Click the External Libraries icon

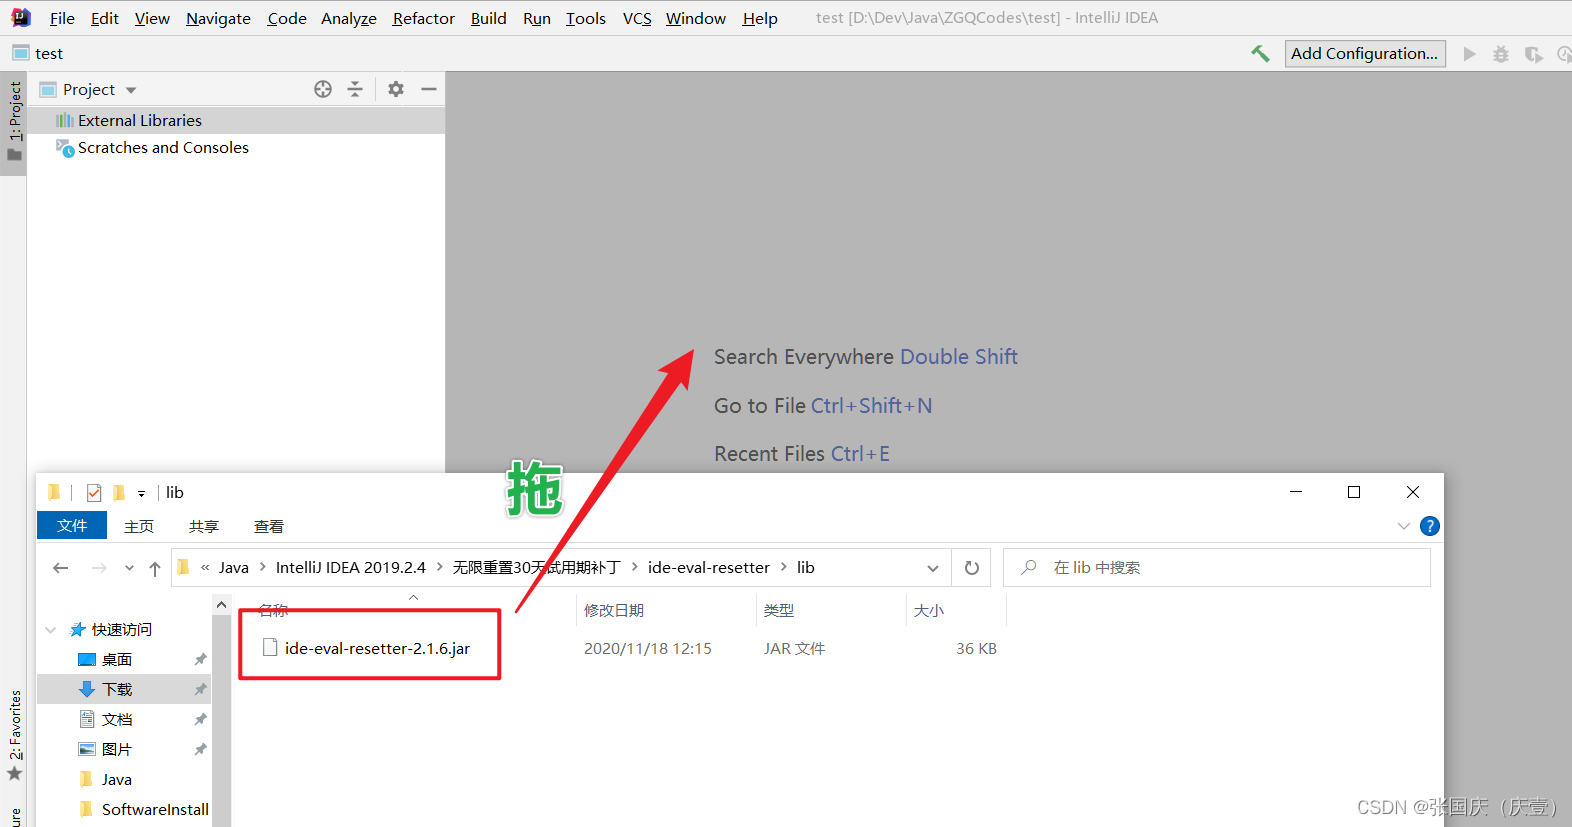tap(65, 120)
